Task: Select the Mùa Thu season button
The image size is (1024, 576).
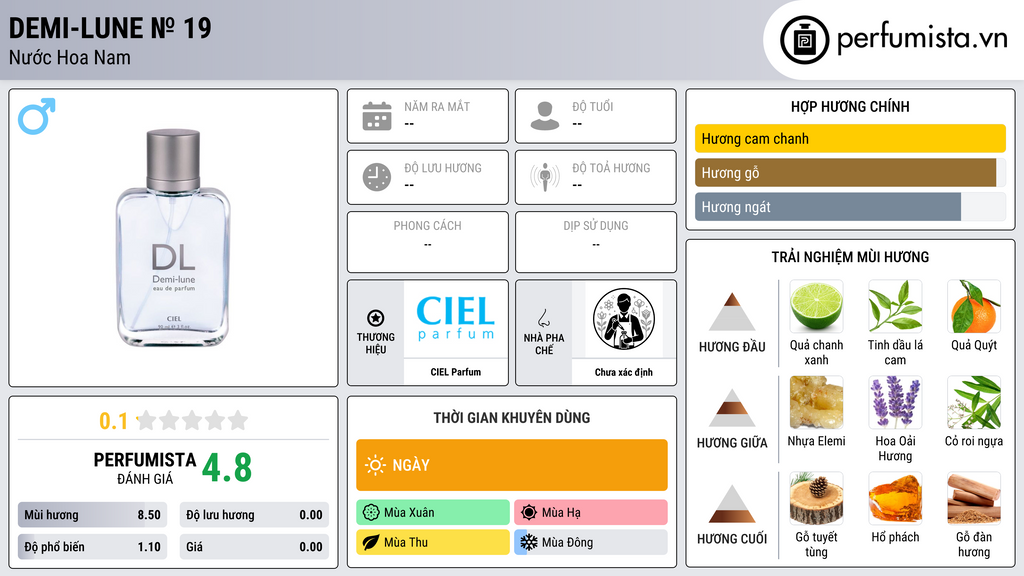Action: (x=433, y=542)
